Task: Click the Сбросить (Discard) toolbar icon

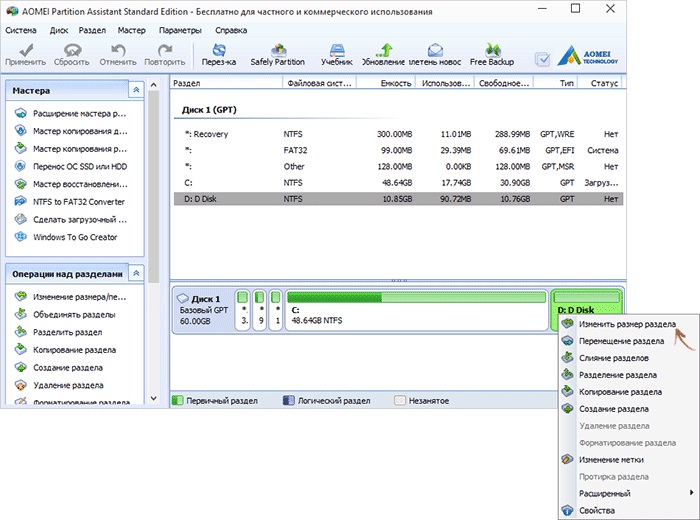Action: tap(72, 55)
